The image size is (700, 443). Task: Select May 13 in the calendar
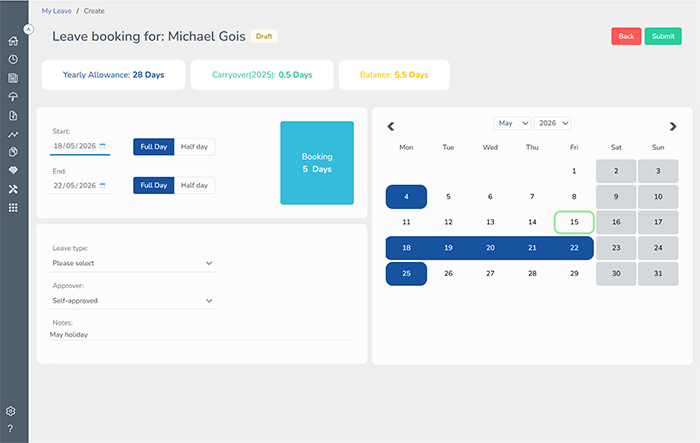click(x=490, y=222)
